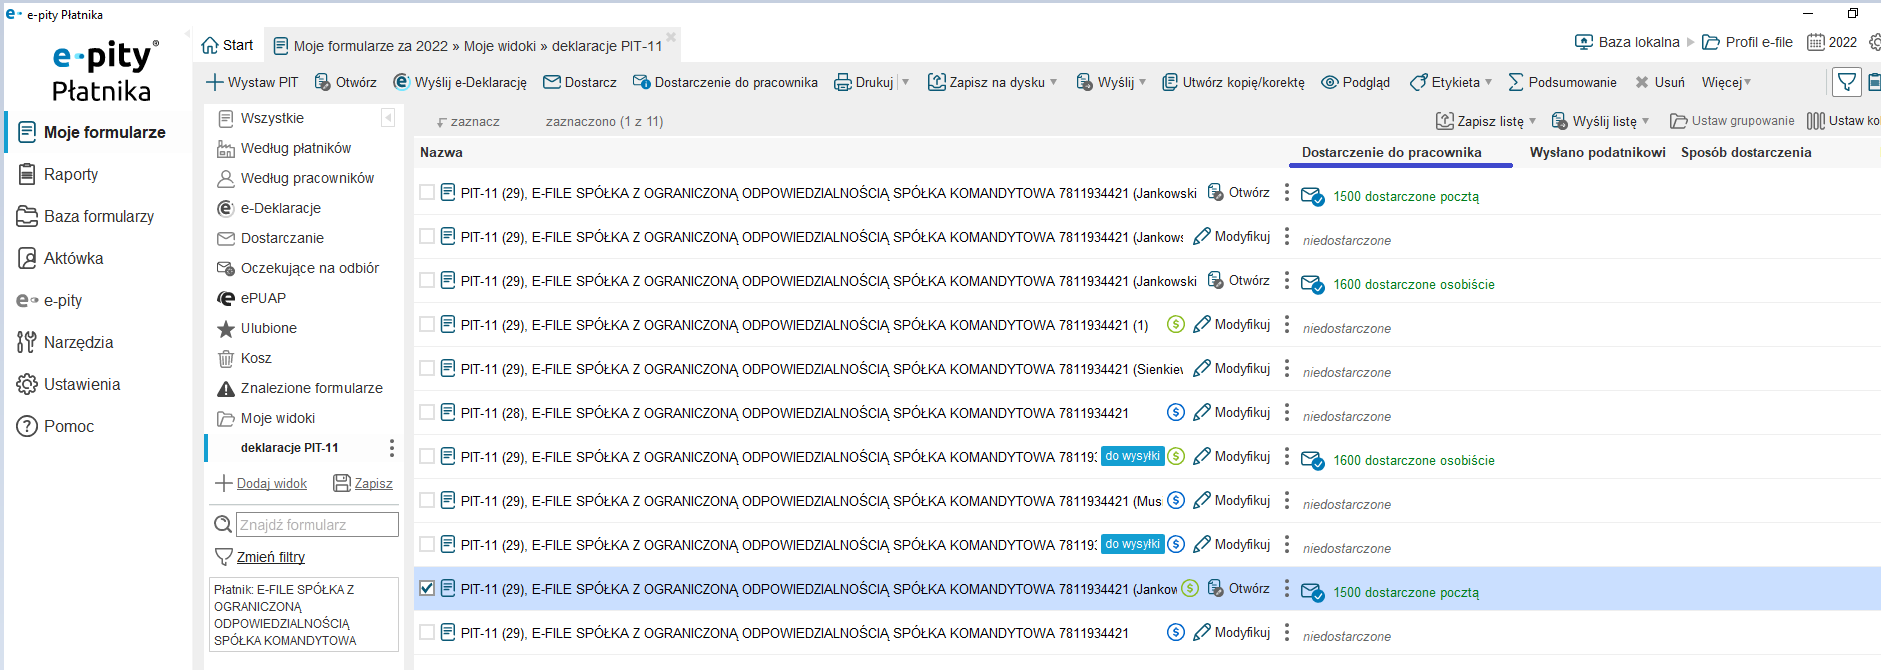Open the Kosz trash folder

pos(245,358)
